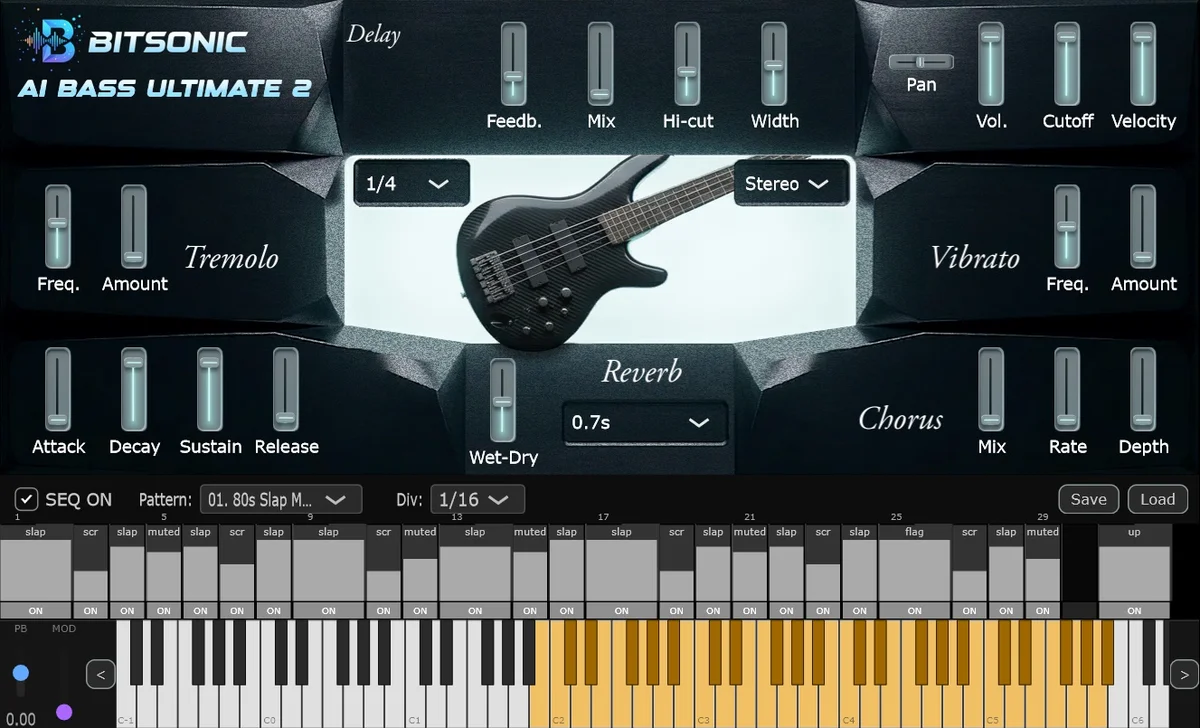
Task: Click the 0.00 pitch bend value
Action: pyautogui.click(x=20, y=718)
